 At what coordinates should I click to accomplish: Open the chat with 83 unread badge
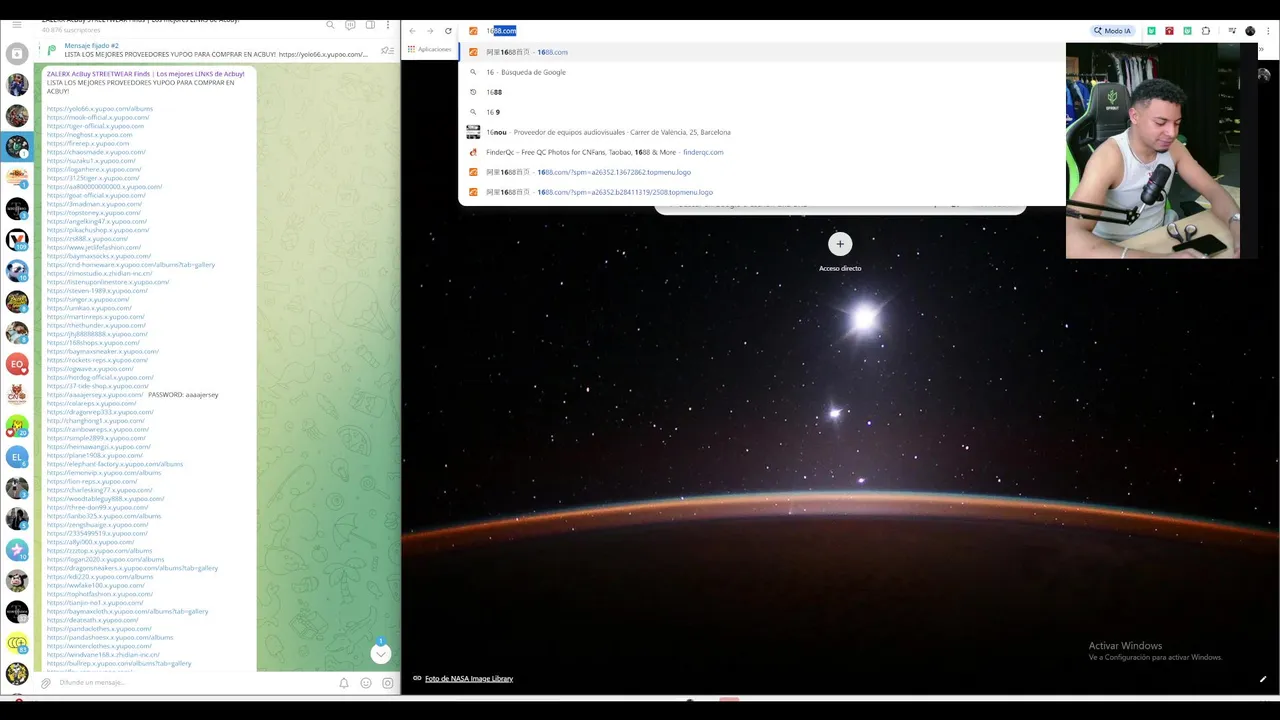click(x=17, y=643)
